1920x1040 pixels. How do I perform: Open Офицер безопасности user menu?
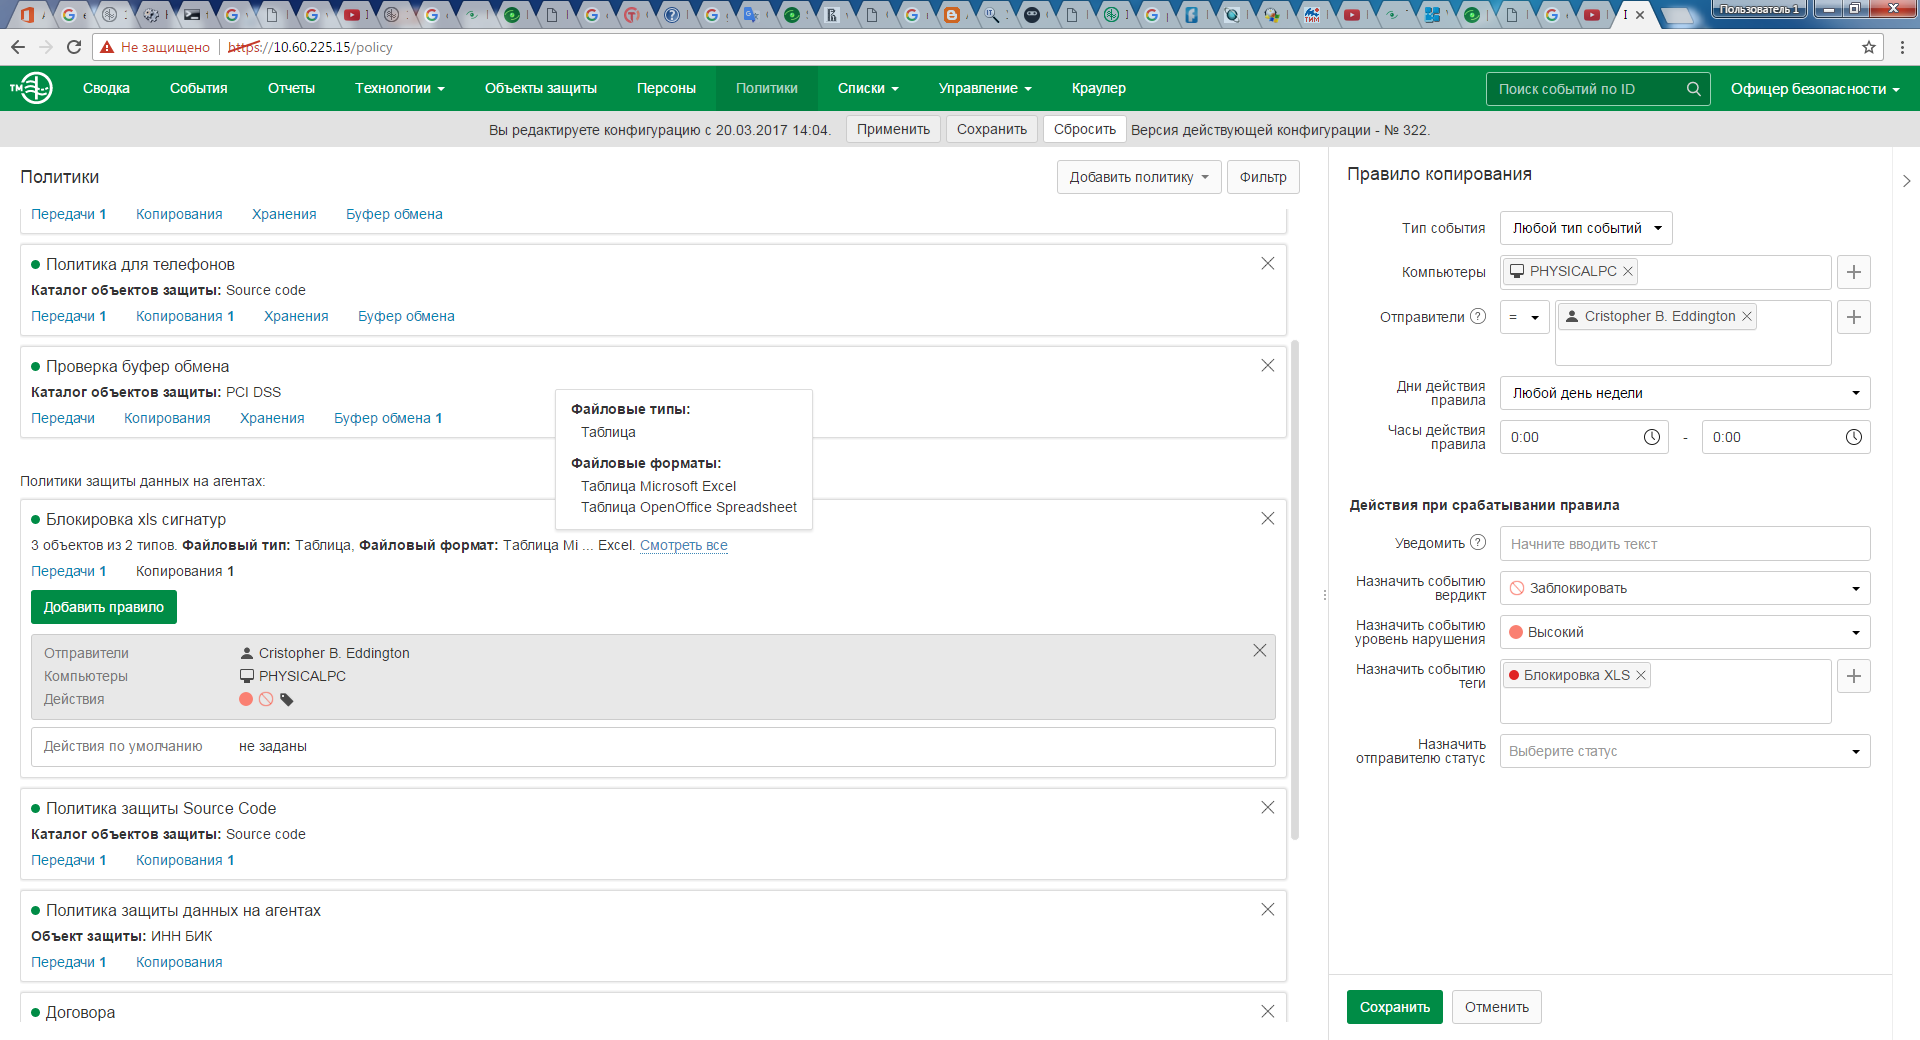click(1815, 89)
